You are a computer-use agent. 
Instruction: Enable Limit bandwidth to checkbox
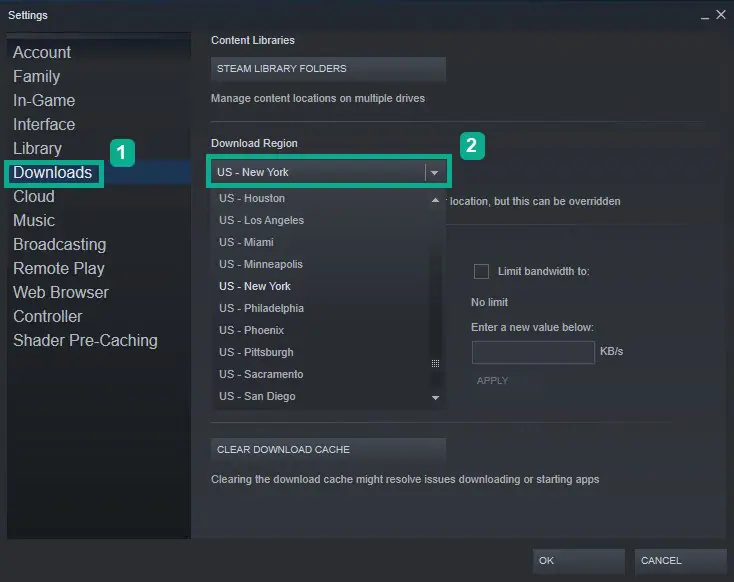coord(481,272)
